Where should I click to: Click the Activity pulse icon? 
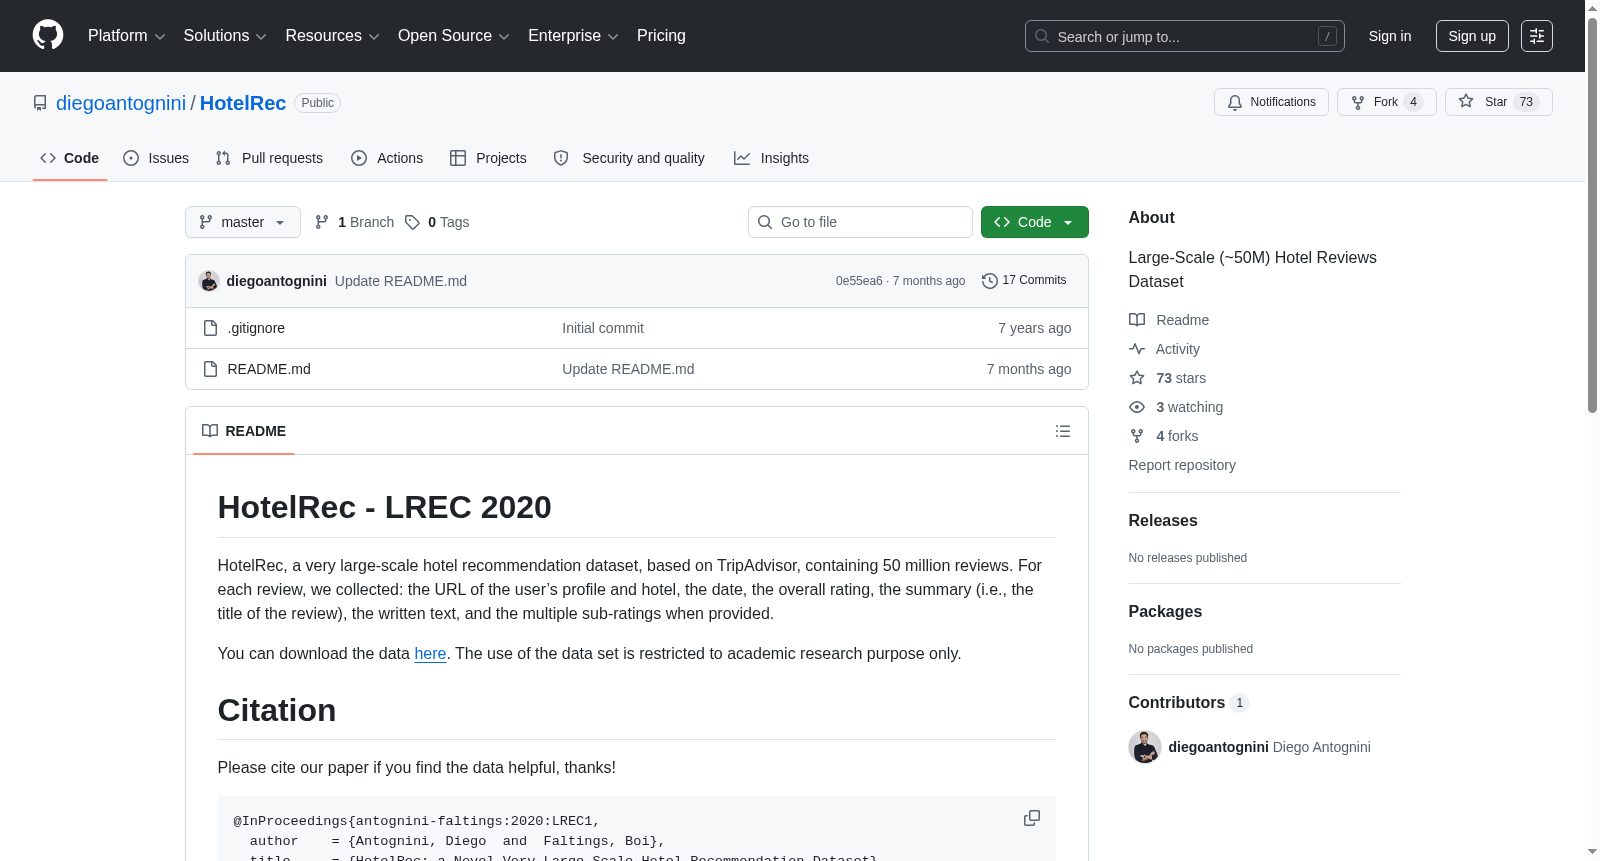tap(1137, 349)
